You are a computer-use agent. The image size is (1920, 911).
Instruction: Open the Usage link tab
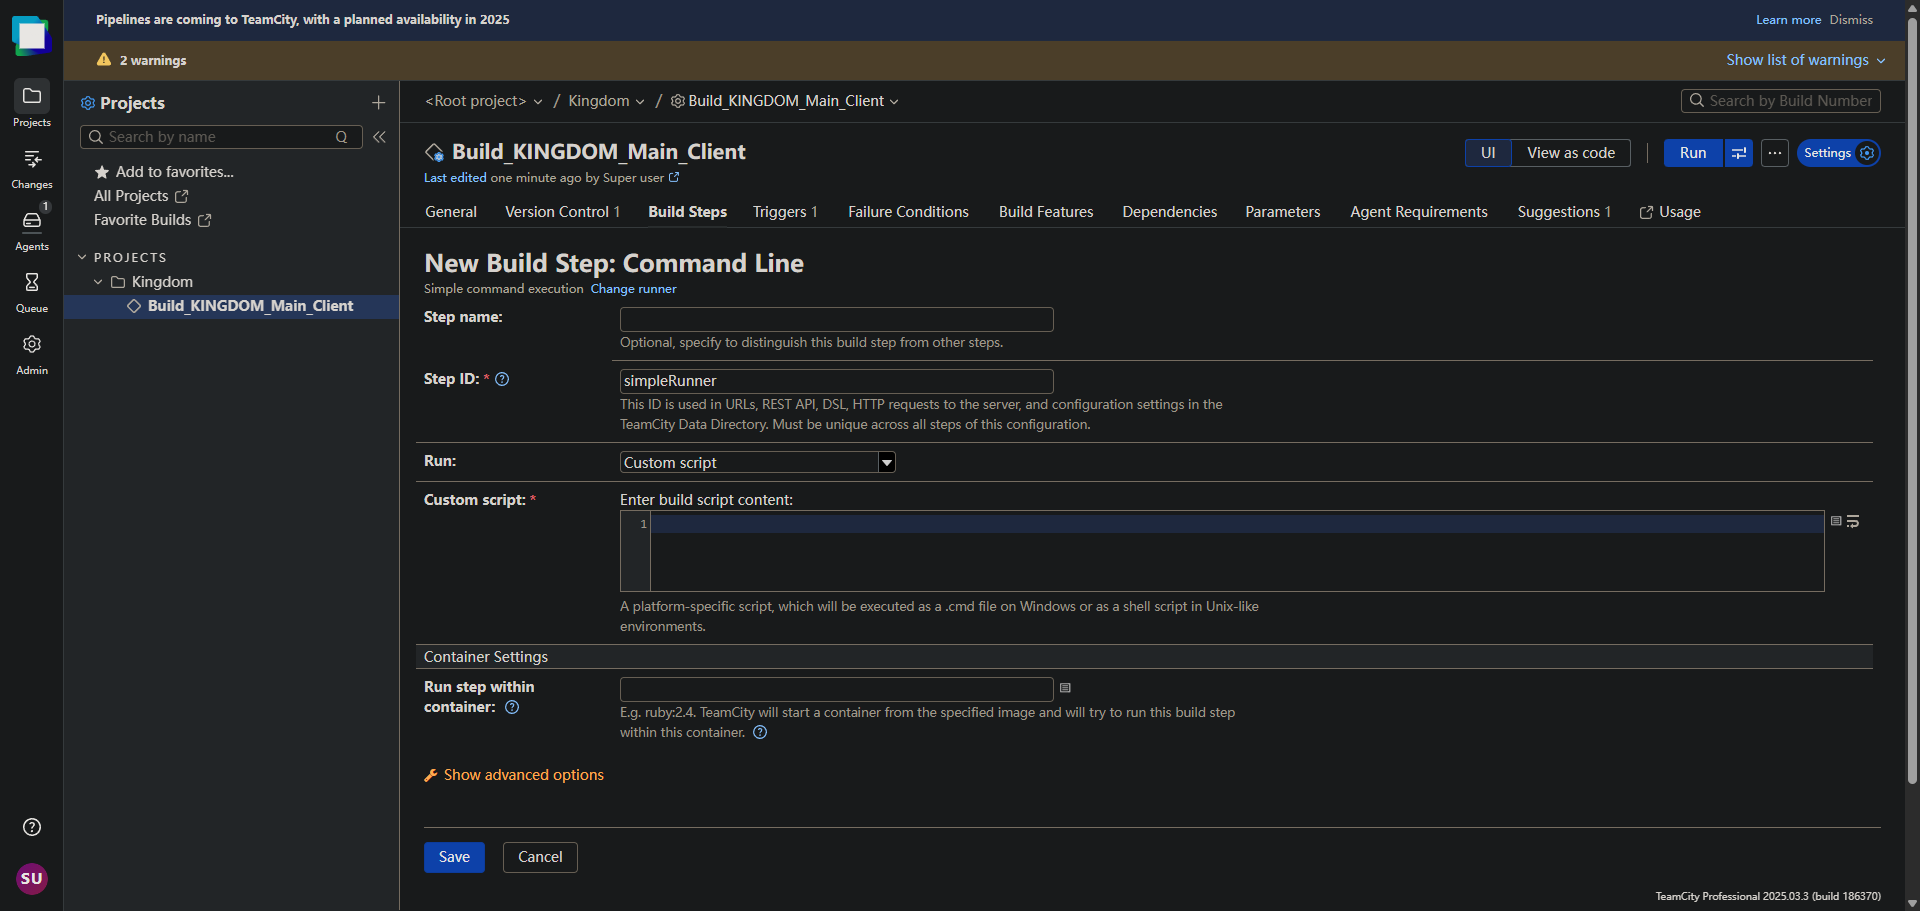click(1670, 212)
